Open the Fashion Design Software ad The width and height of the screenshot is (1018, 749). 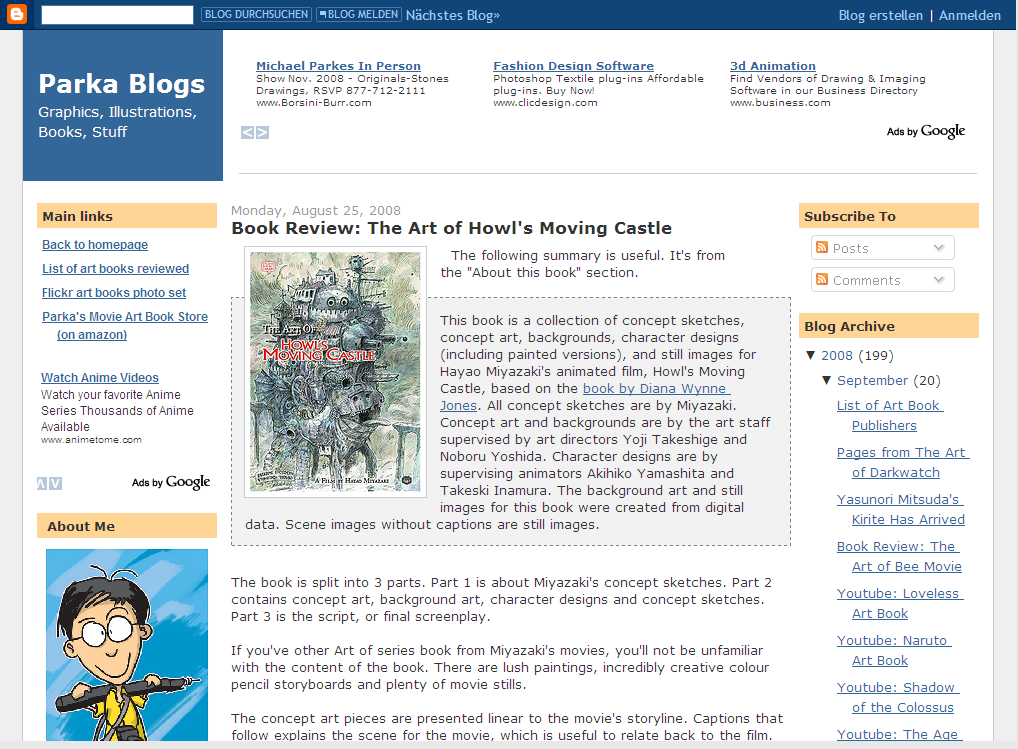[573, 66]
